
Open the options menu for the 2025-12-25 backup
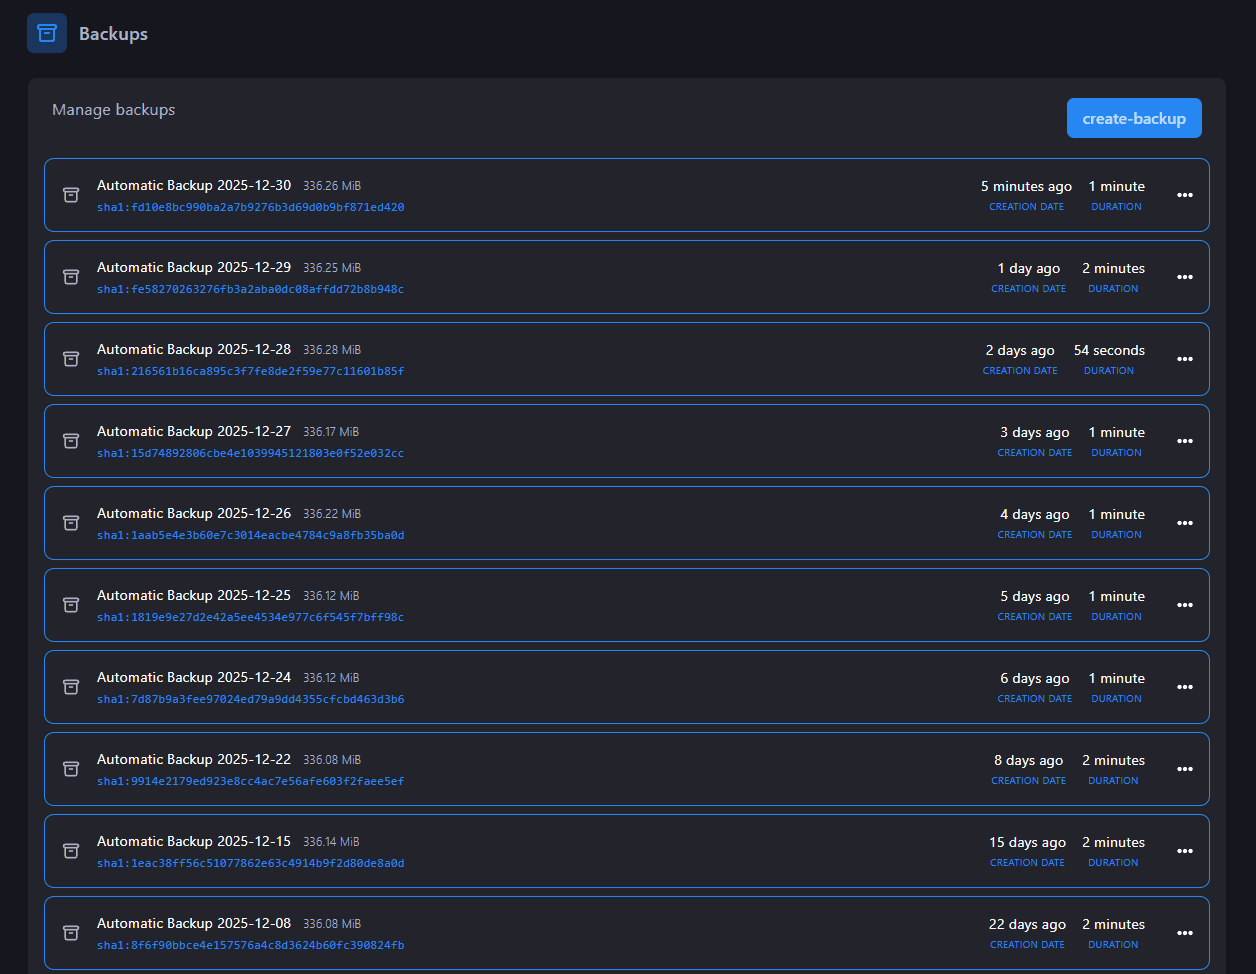click(x=1185, y=605)
